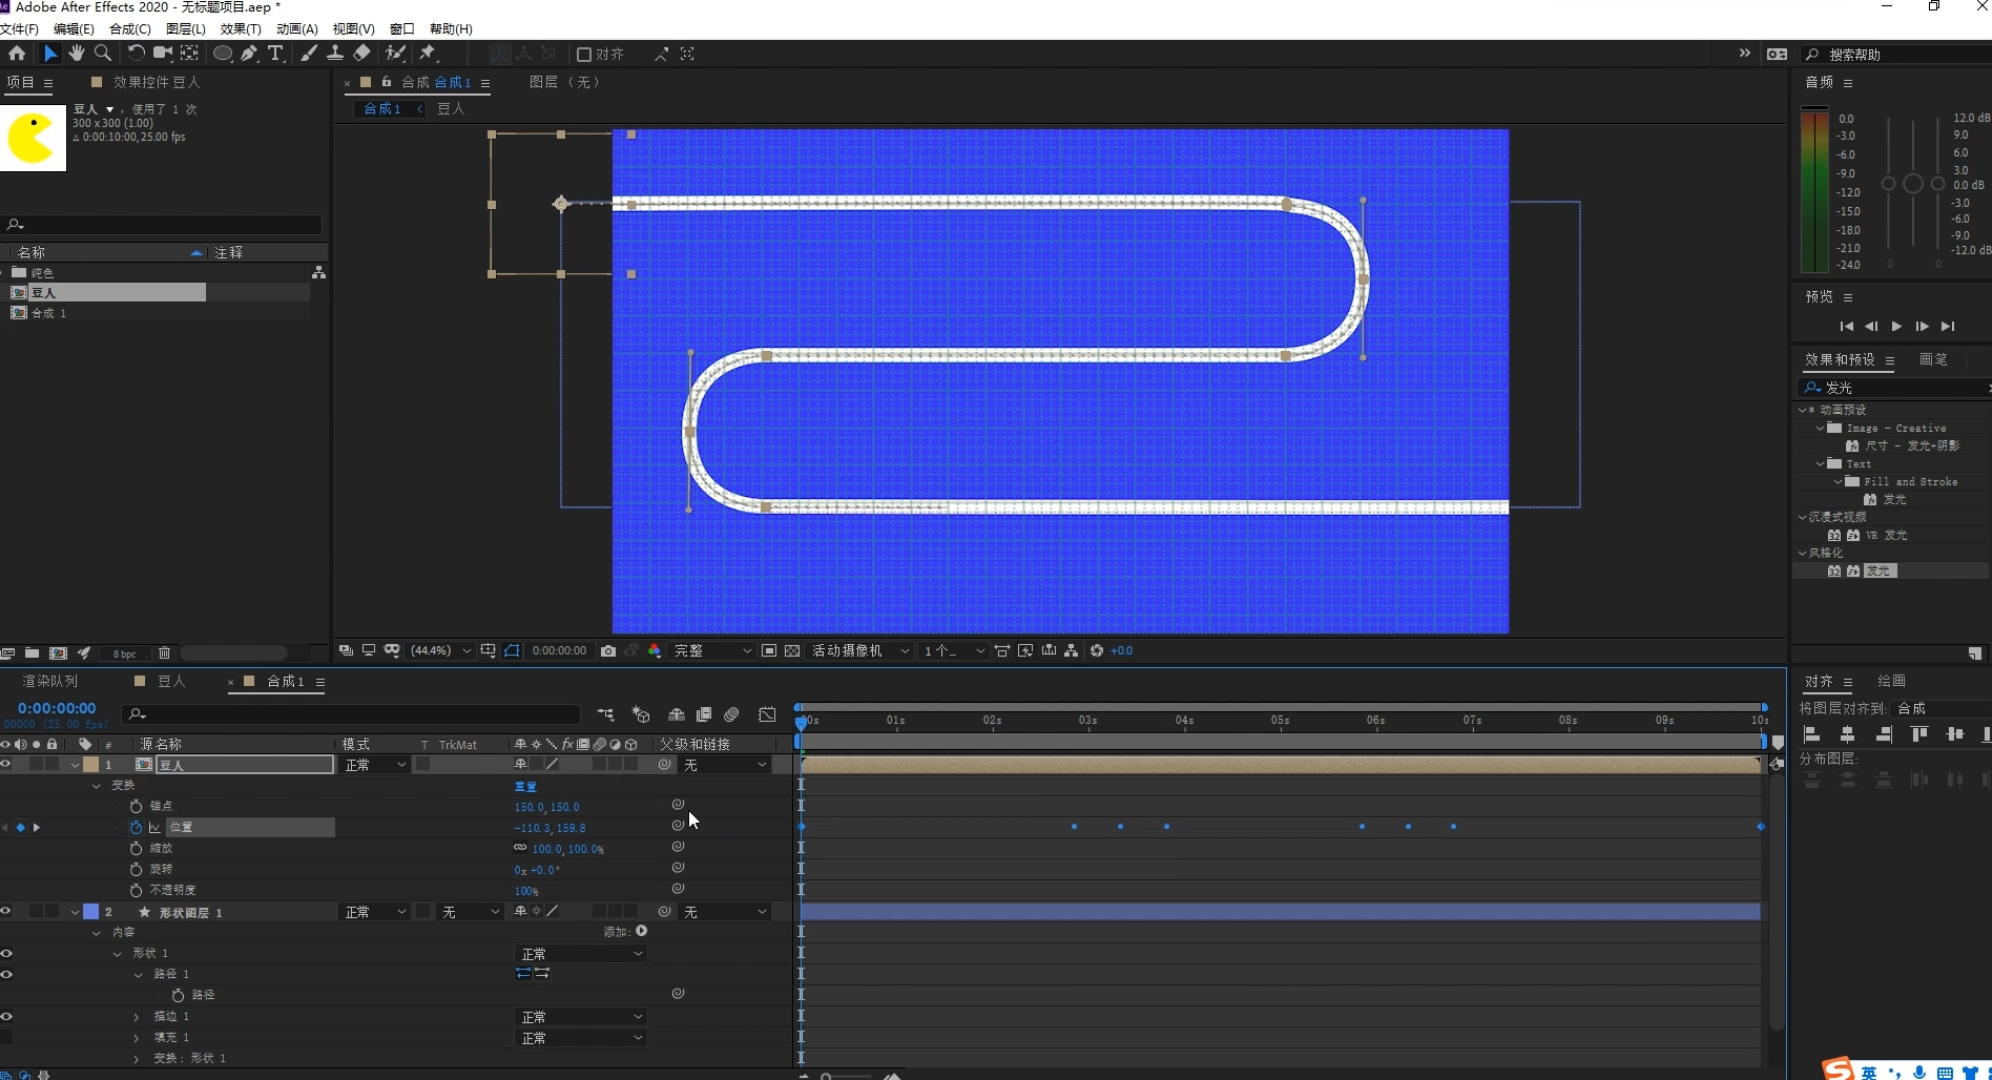
Task: Toggle visibility of 路径 1
Action: click(x=6, y=974)
